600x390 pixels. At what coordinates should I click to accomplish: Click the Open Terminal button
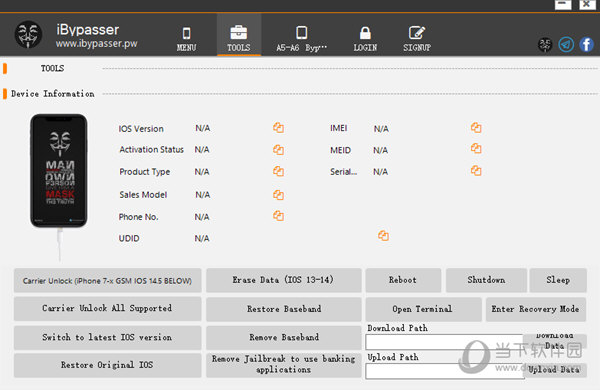coord(423,309)
